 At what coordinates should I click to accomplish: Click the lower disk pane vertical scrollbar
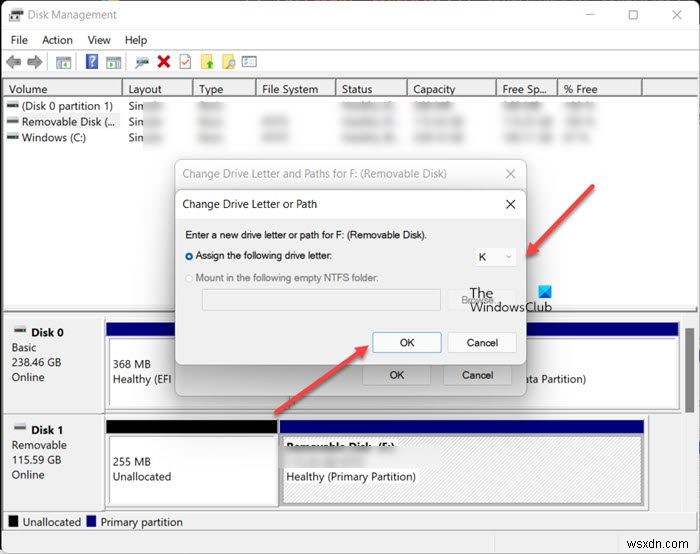(689, 370)
